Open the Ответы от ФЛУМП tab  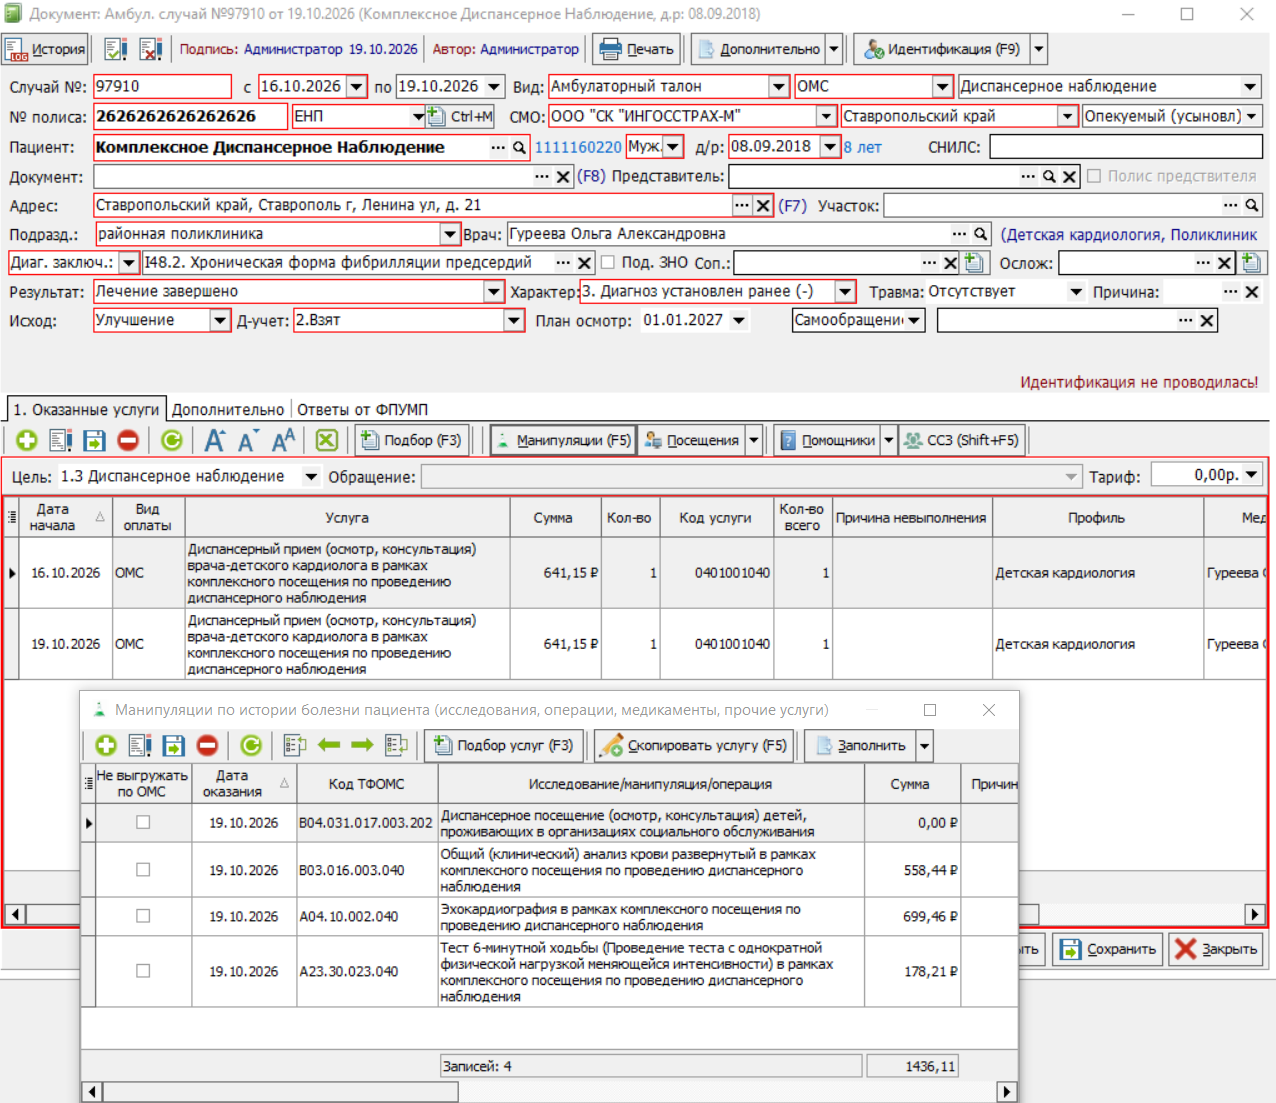coord(362,410)
